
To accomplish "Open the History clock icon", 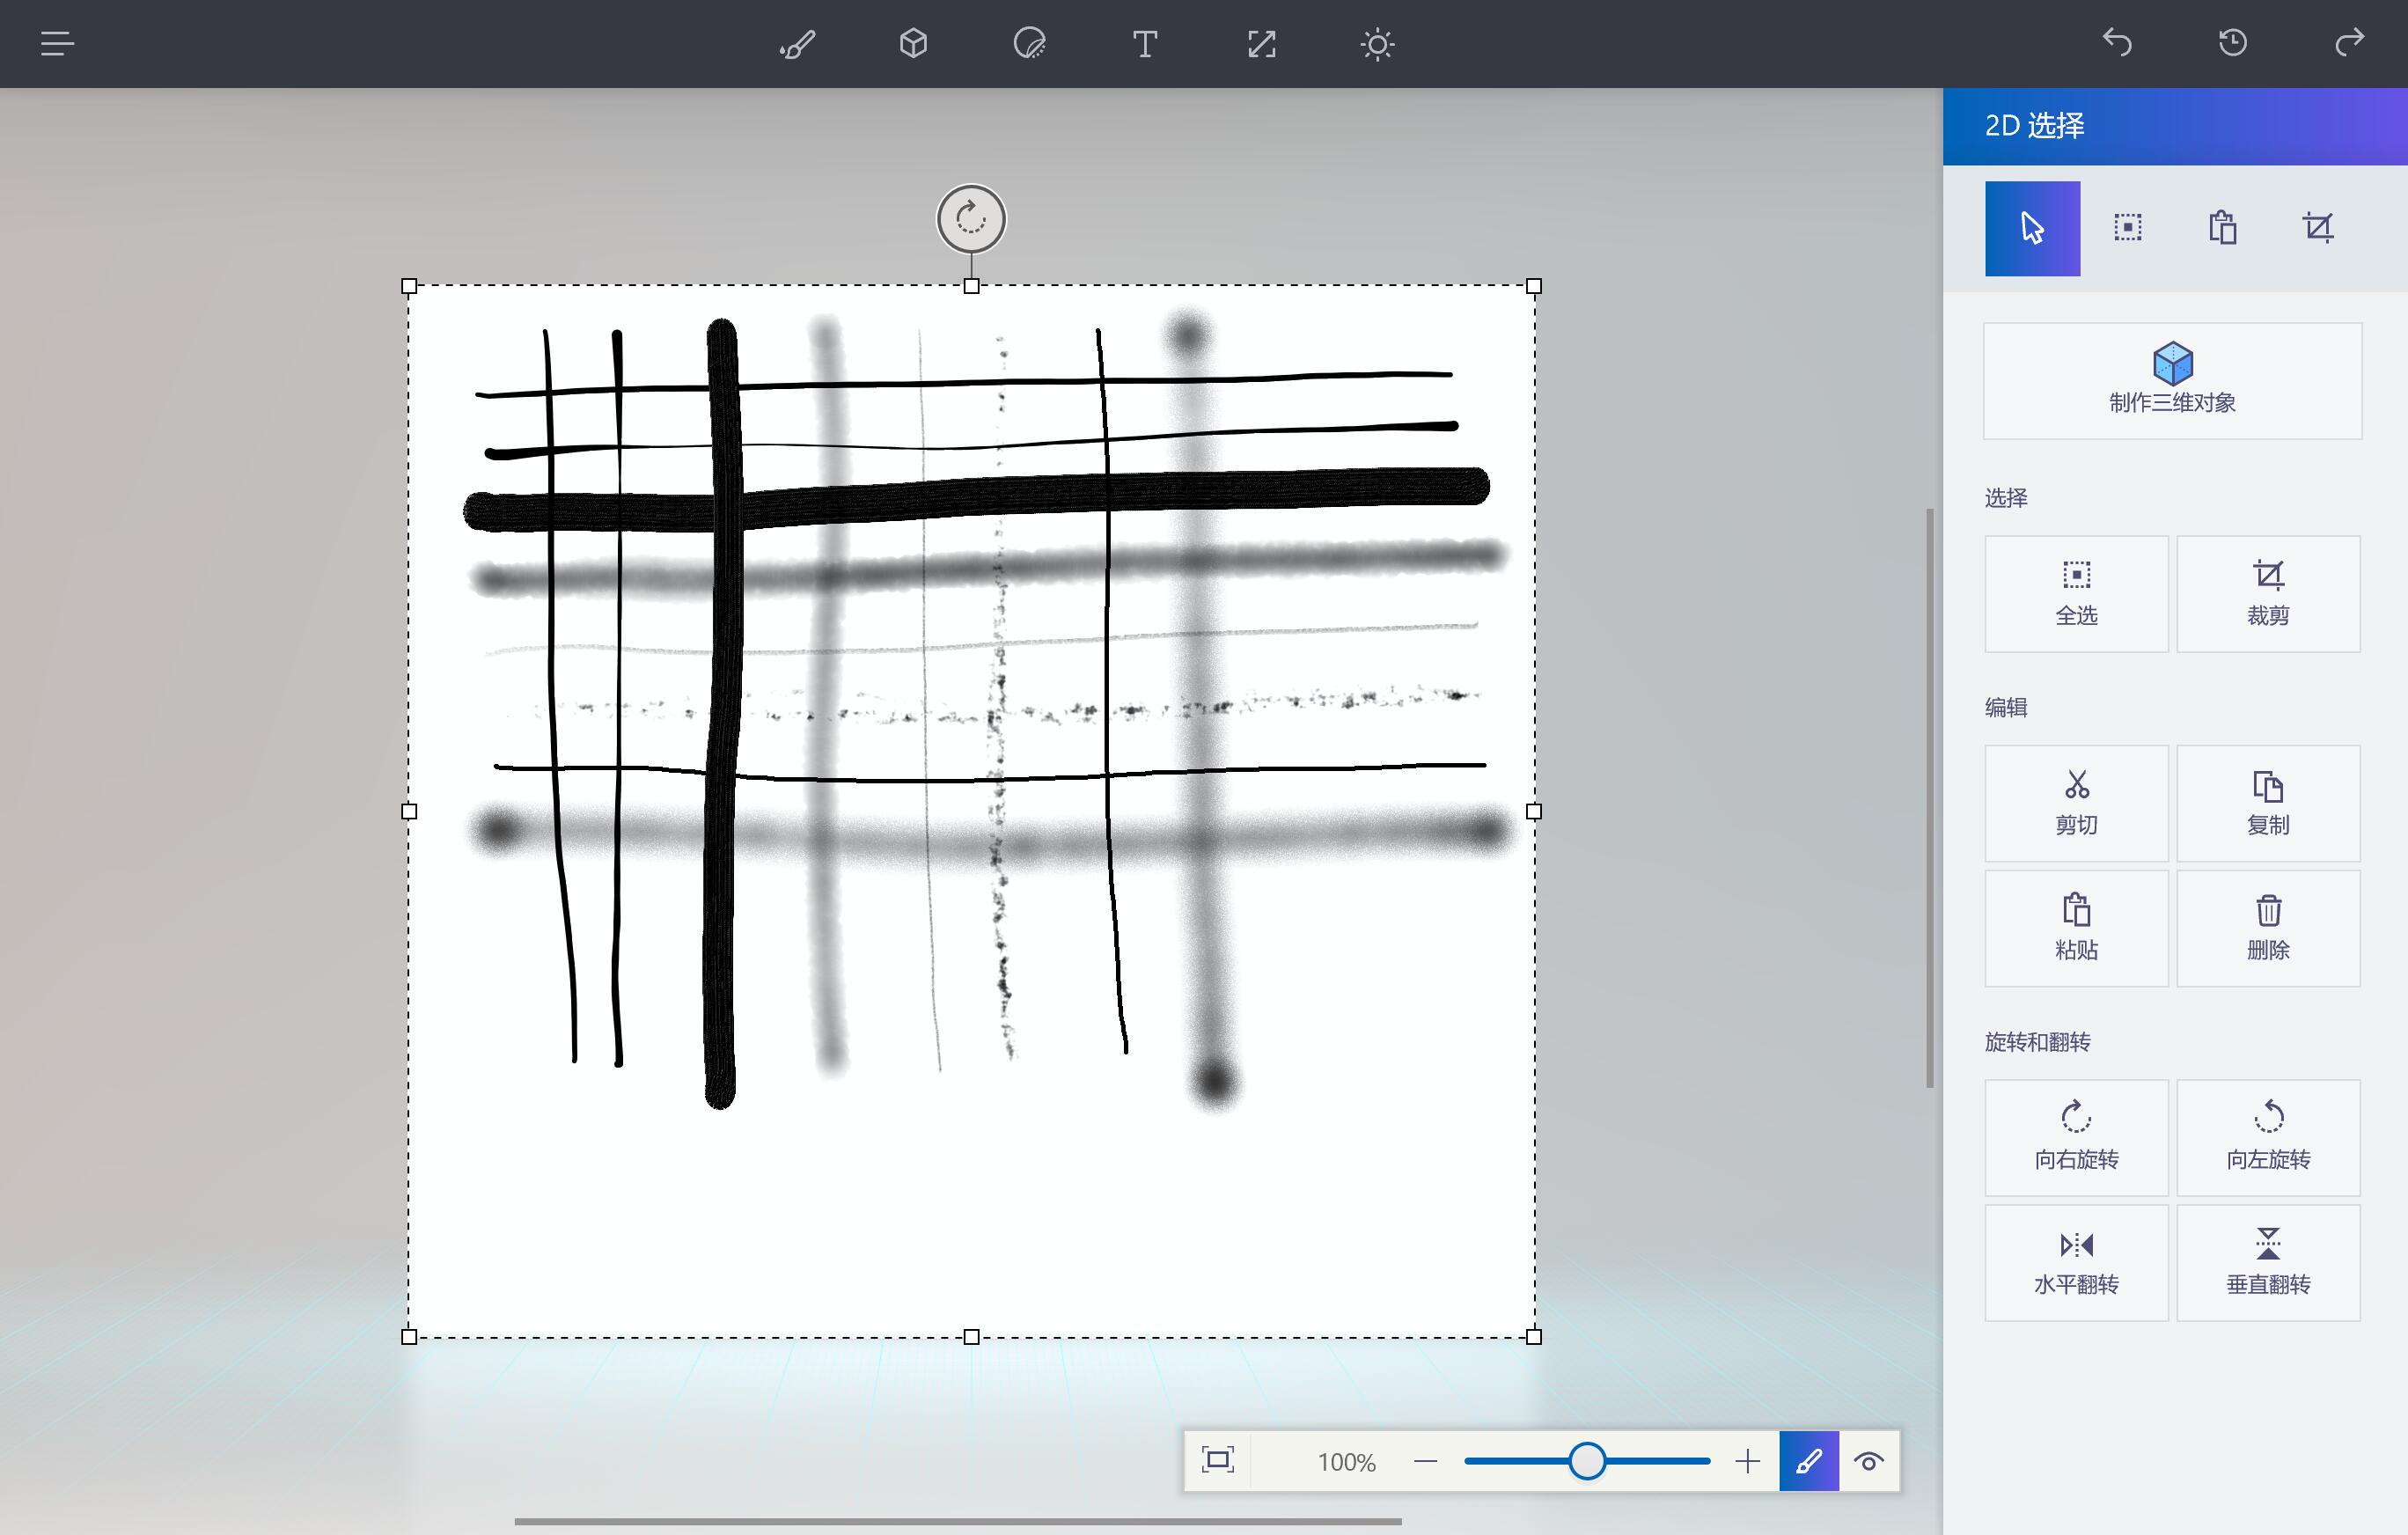I will pos(2233,43).
